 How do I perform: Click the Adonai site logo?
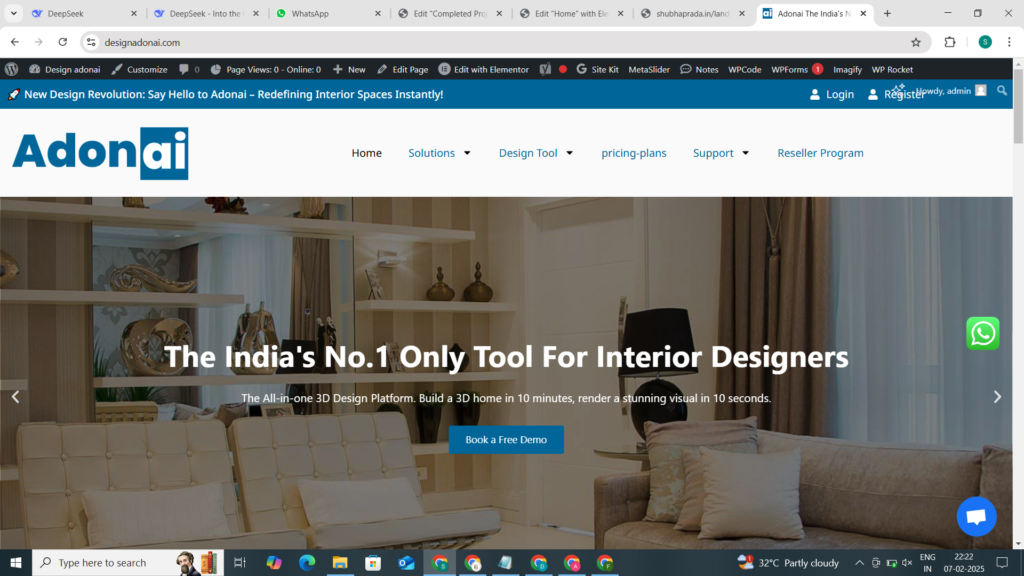[100, 153]
